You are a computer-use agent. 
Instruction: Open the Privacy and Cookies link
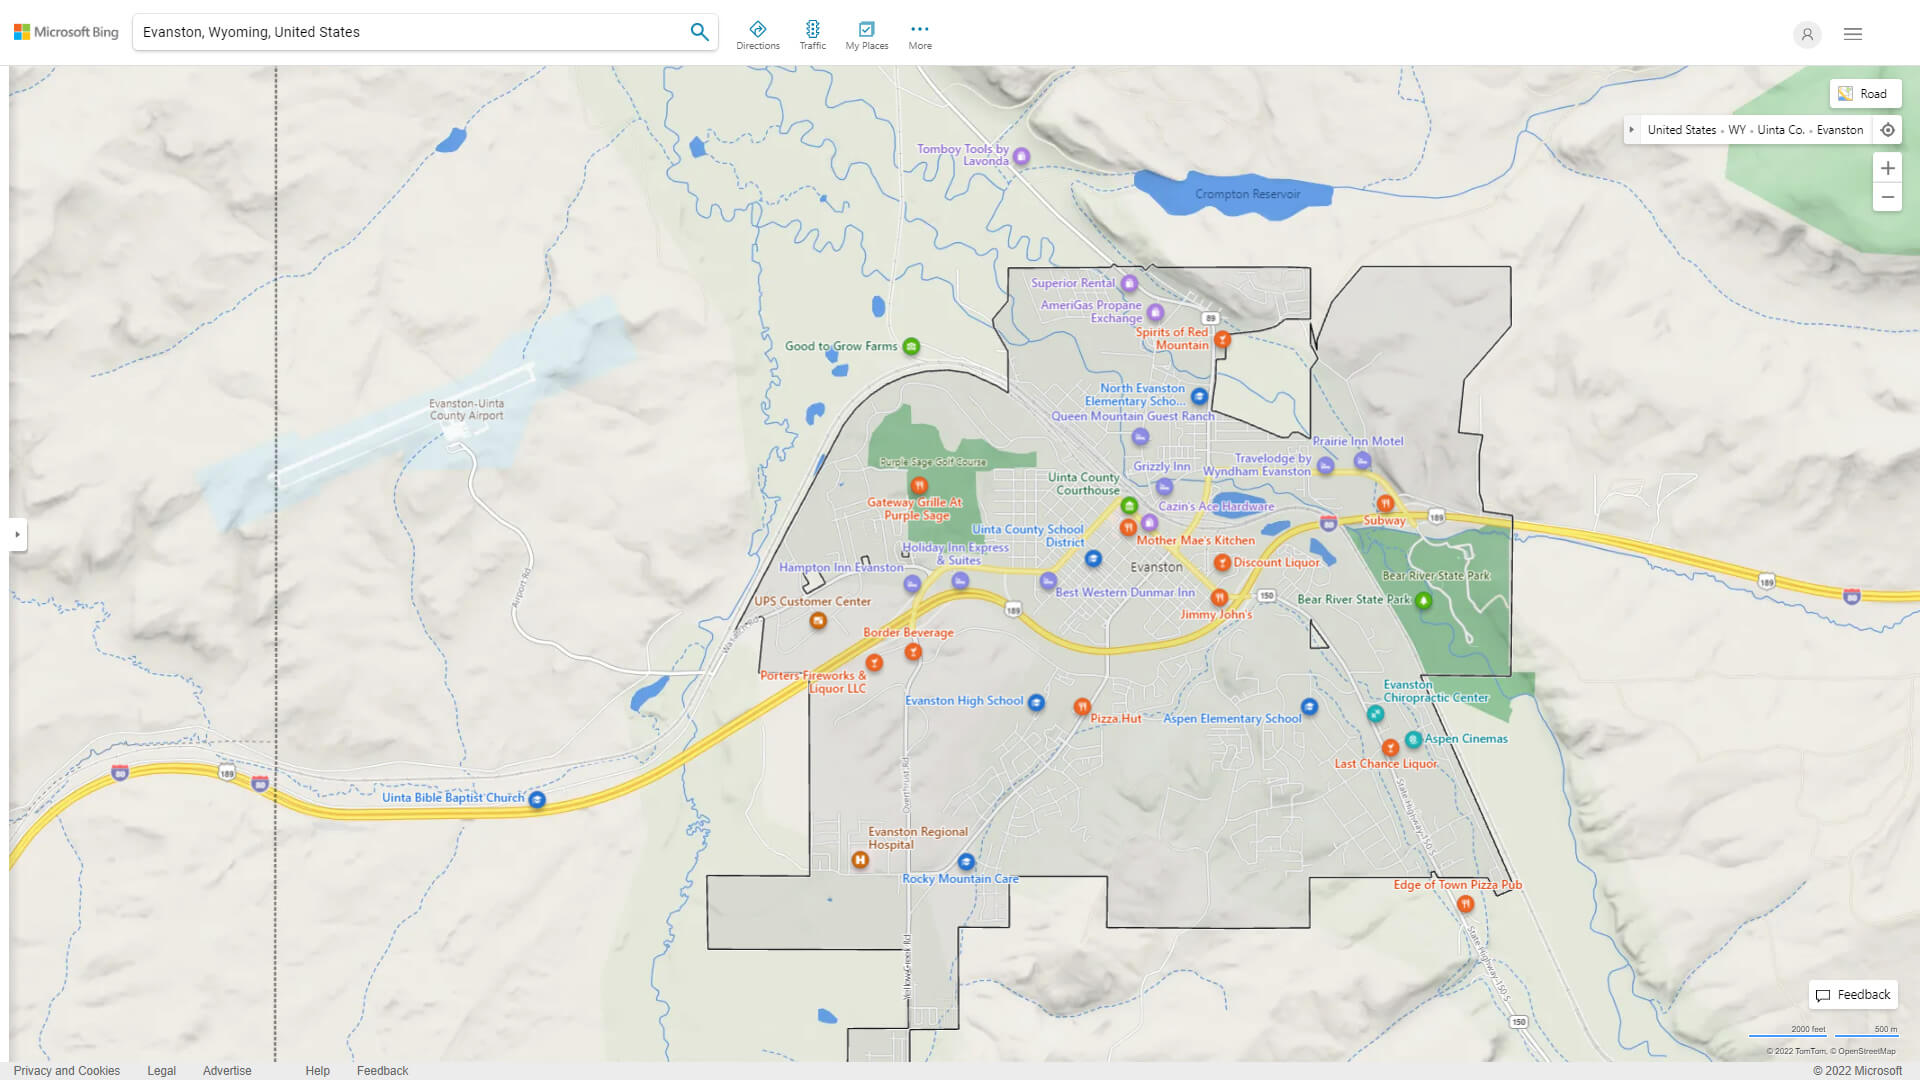[x=67, y=1070]
